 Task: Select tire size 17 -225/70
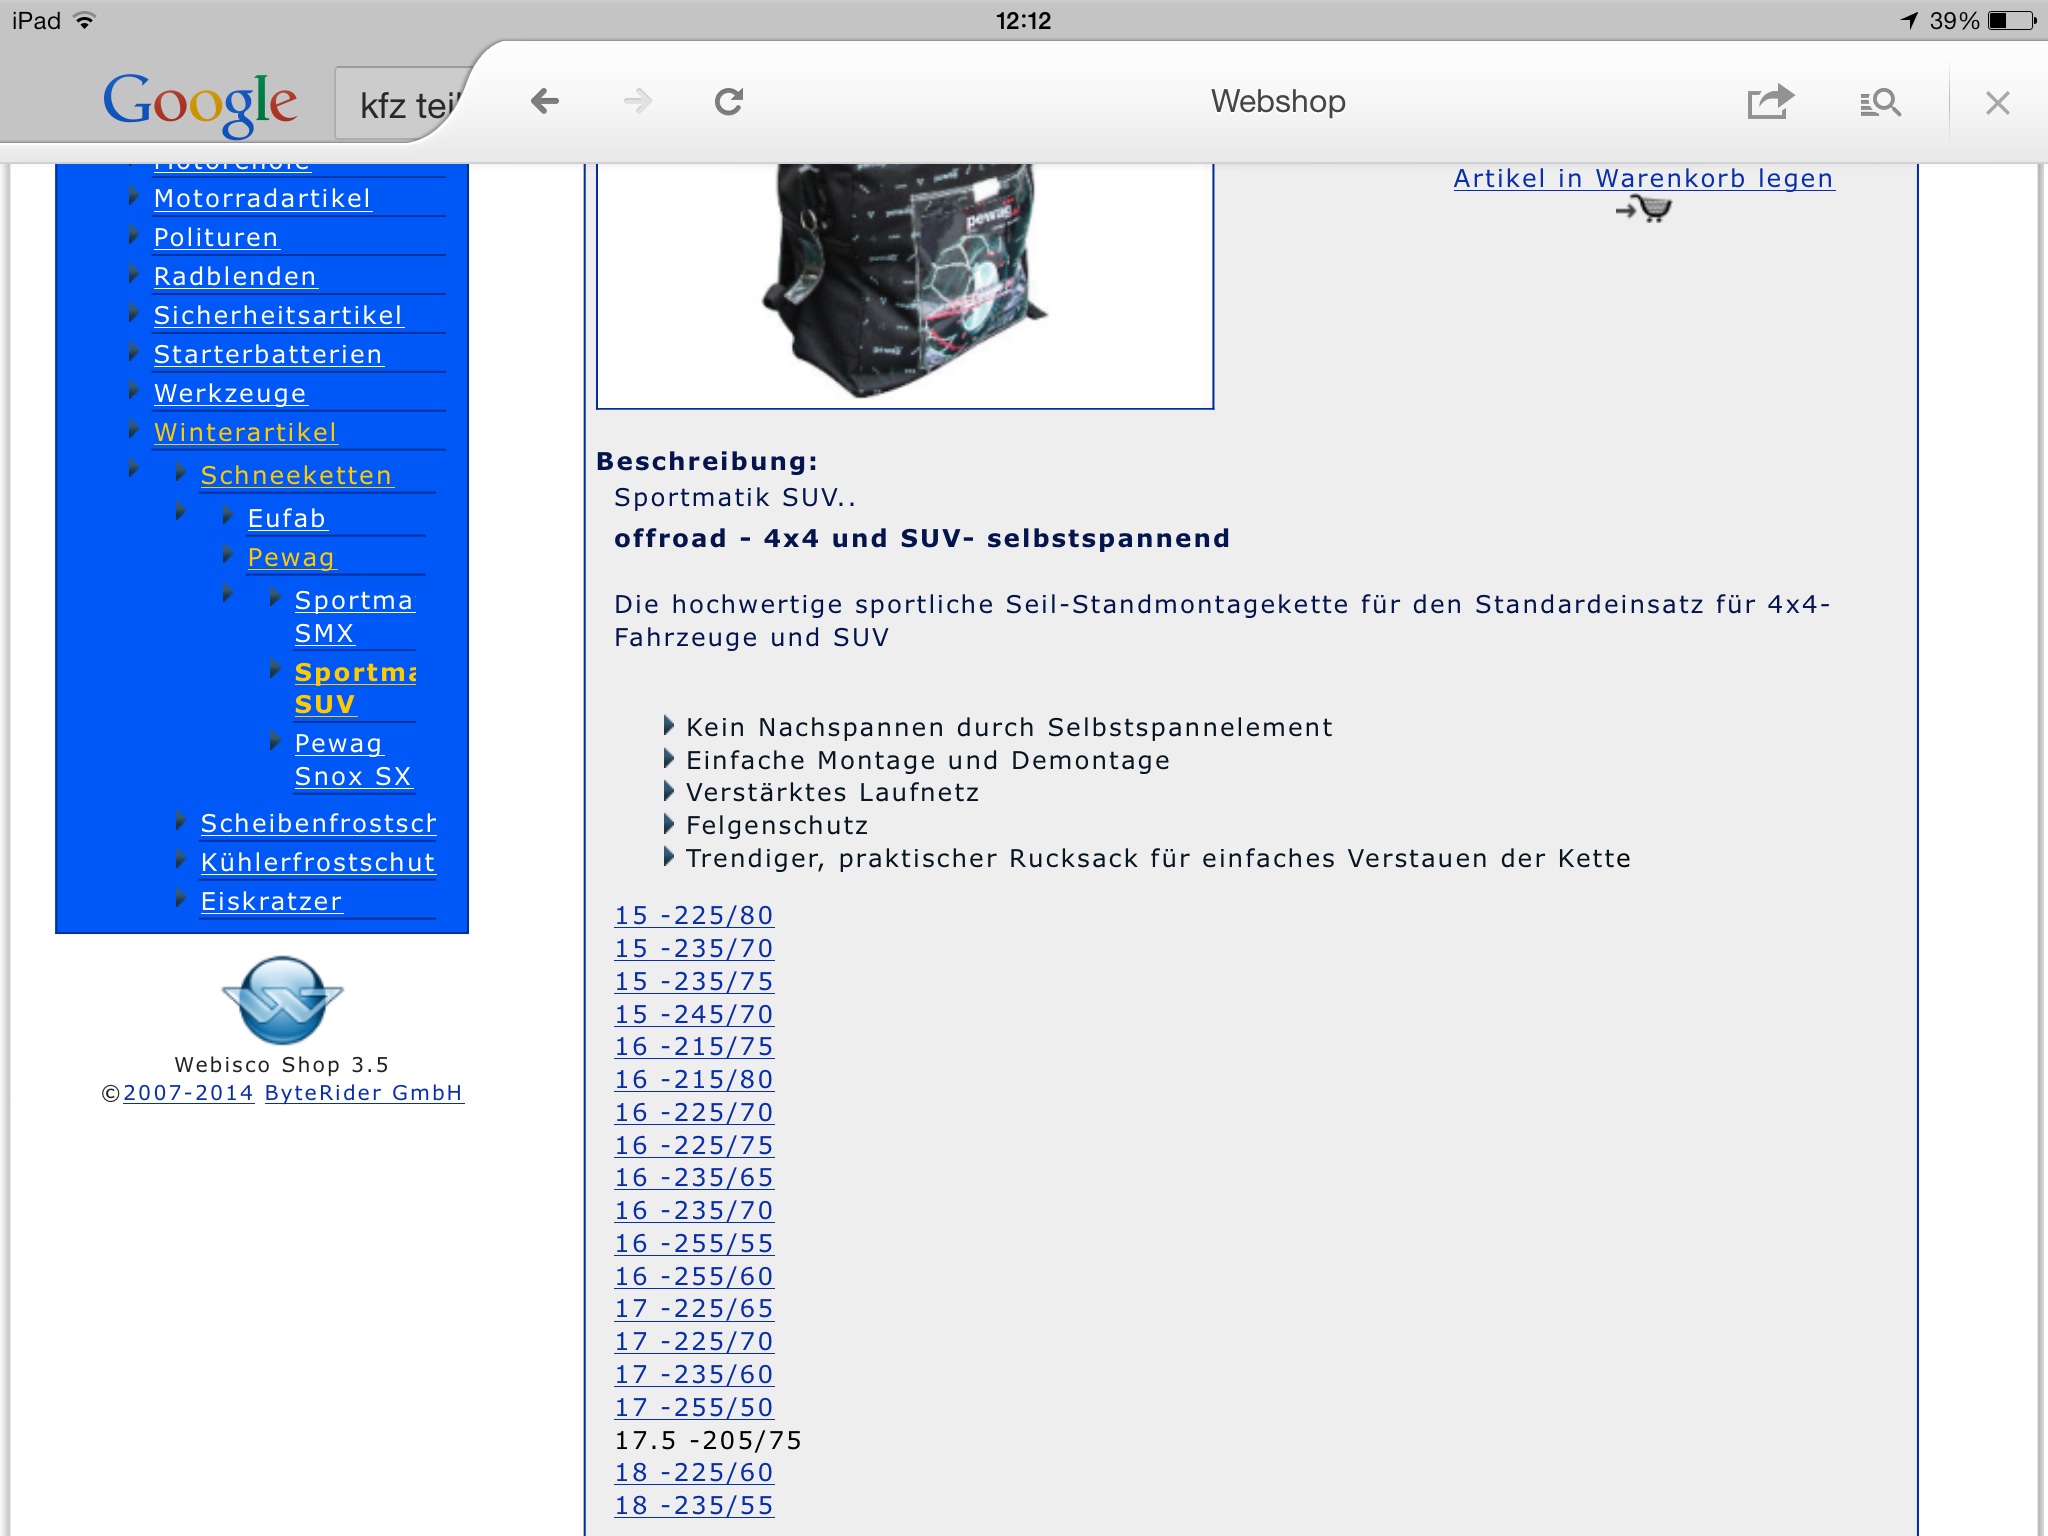[694, 1341]
